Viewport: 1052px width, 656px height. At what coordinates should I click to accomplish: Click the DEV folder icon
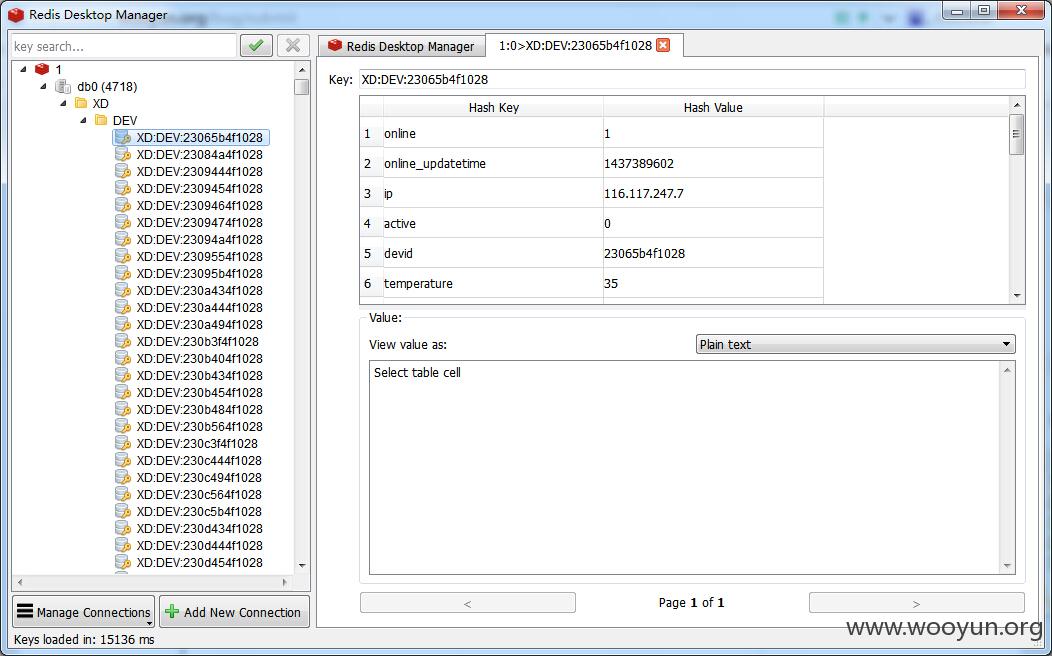click(x=101, y=120)
